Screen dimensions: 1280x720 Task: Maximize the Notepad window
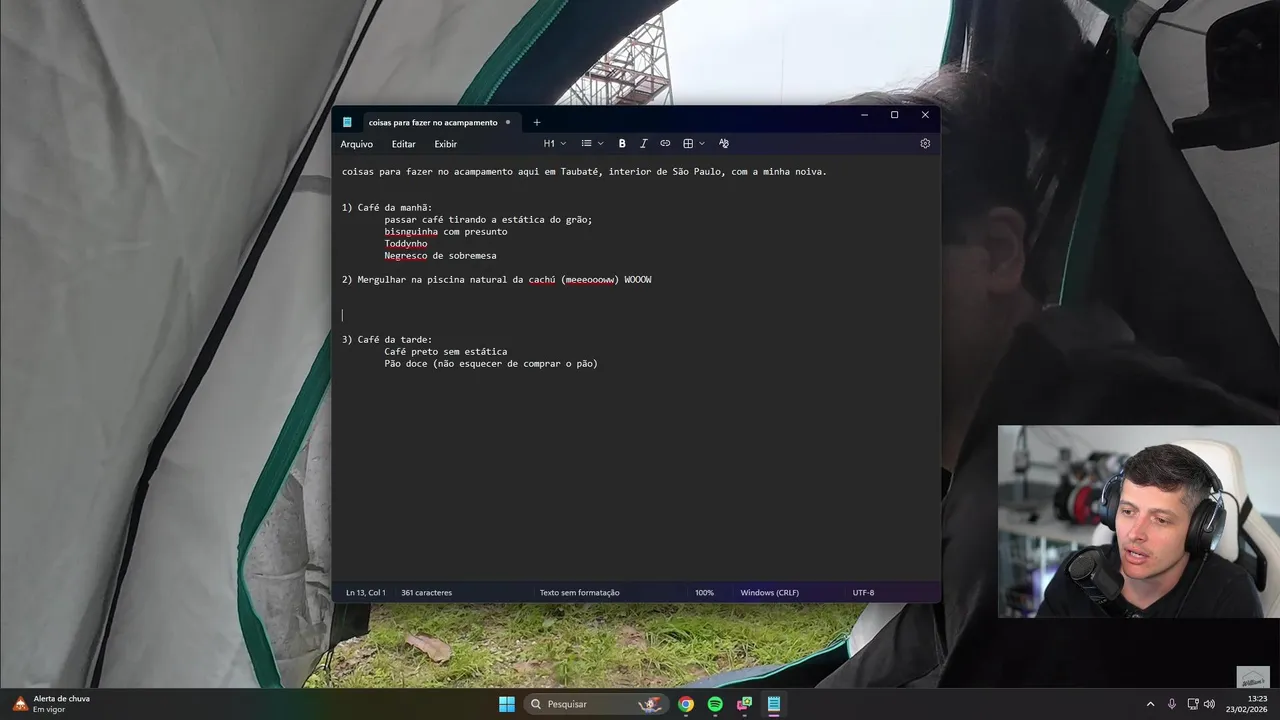894,115
